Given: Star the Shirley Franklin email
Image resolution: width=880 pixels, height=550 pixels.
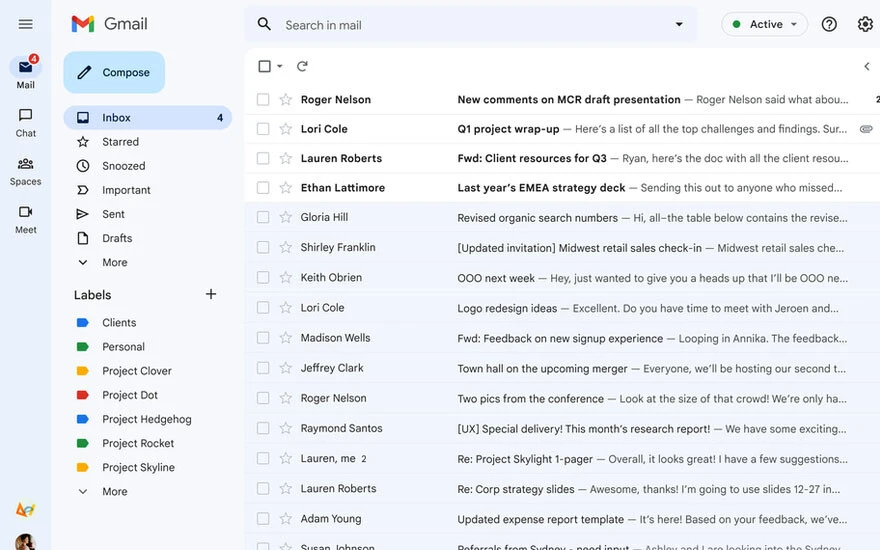Looking at the screenshot, I should pos(286,248).
